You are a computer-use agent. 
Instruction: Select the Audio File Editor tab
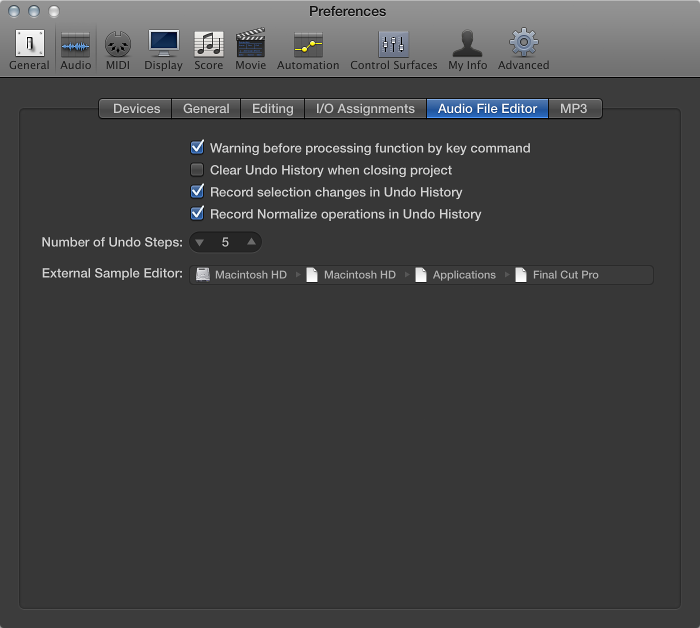(487, 108)
